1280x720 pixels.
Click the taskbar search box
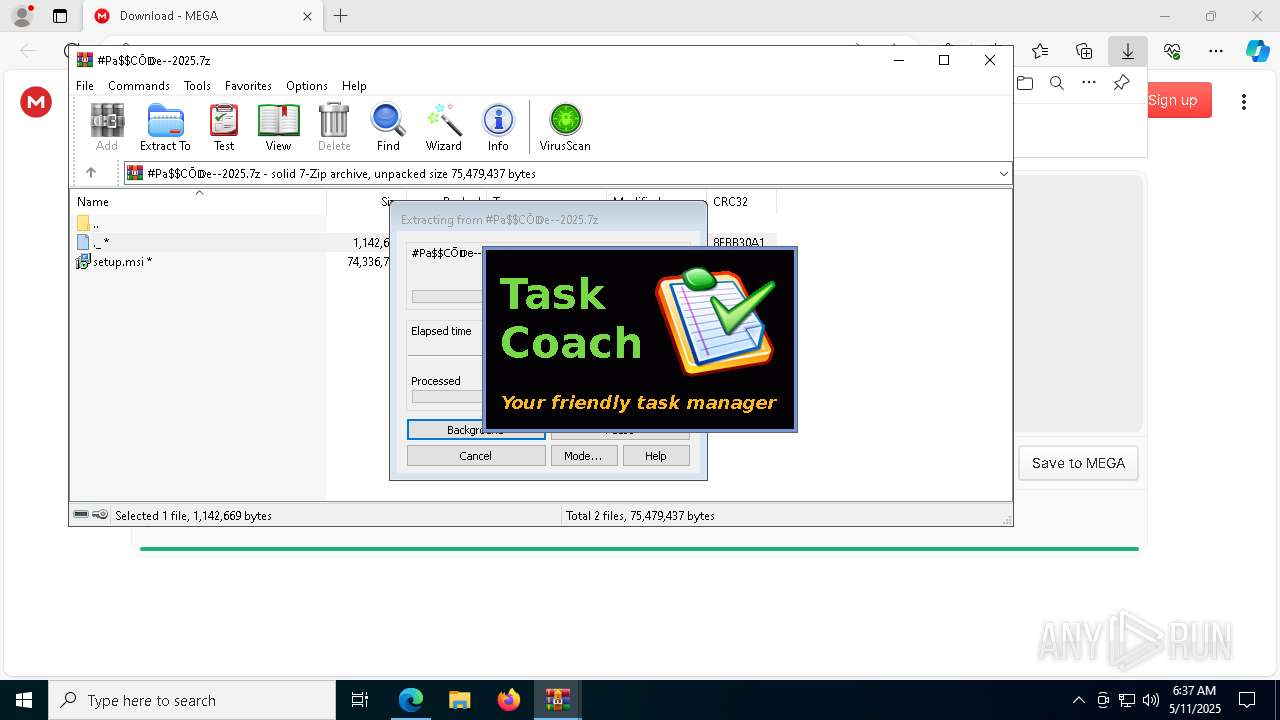192,700
